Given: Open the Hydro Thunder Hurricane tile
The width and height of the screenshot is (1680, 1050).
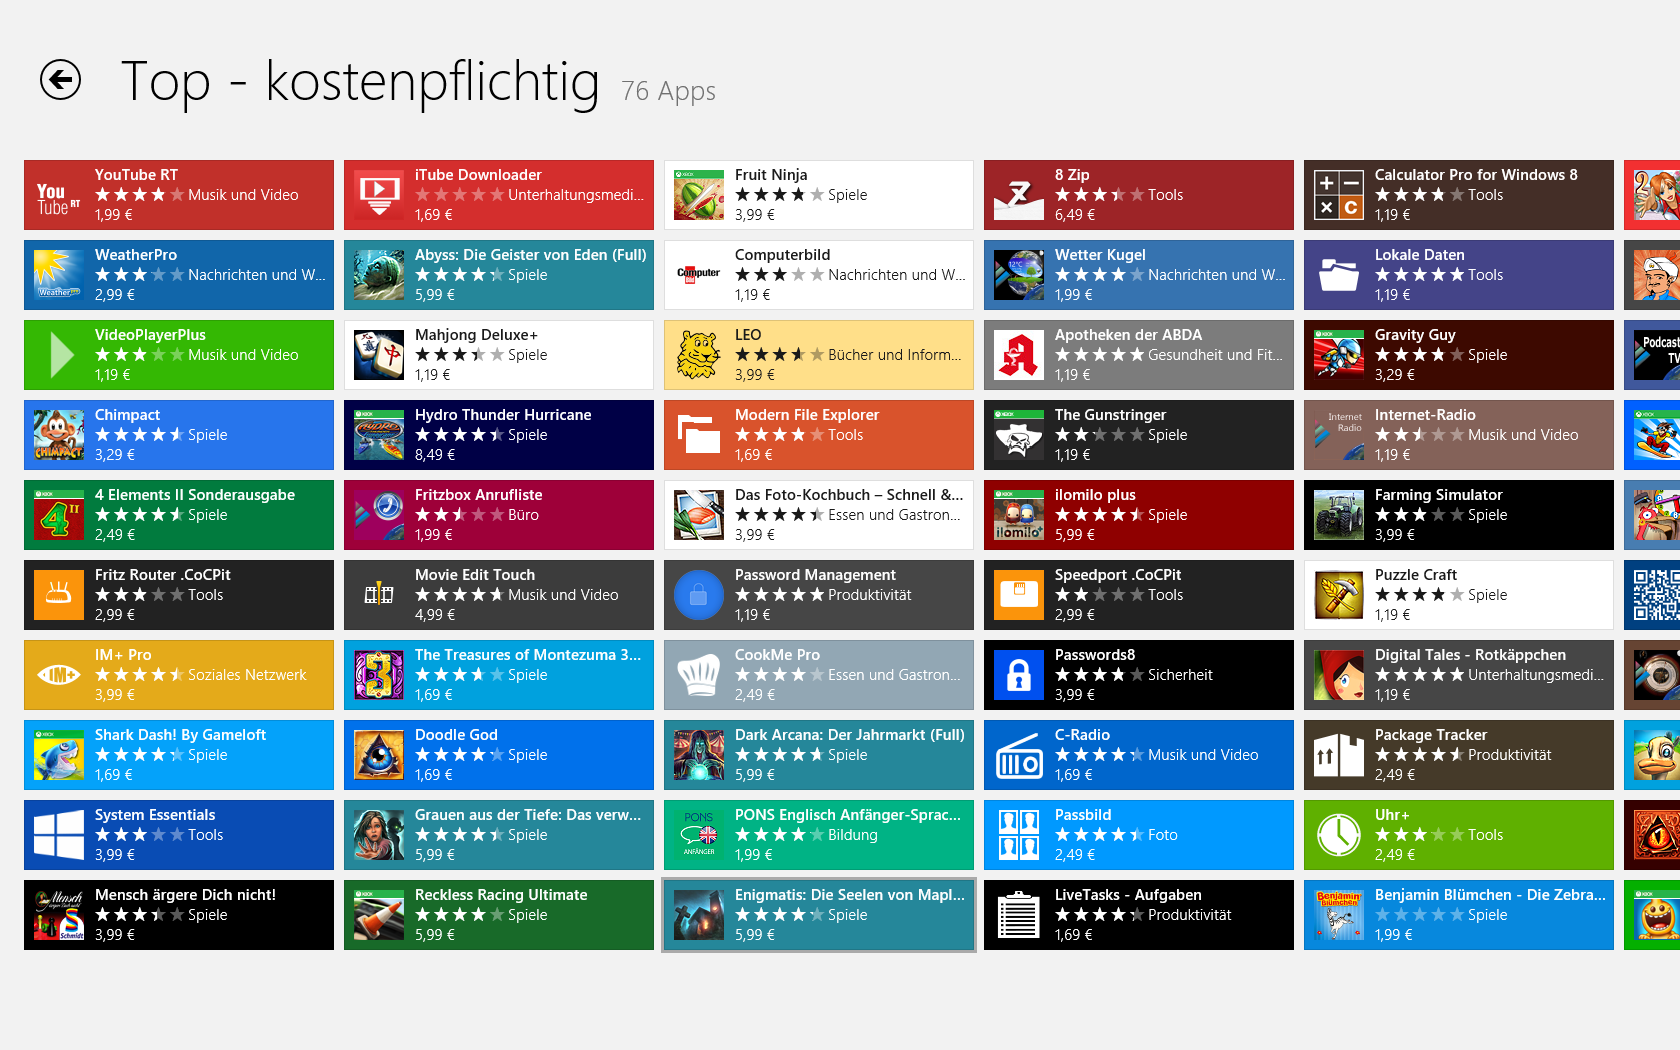Looking at the screenshot, I should coord(499,435).
